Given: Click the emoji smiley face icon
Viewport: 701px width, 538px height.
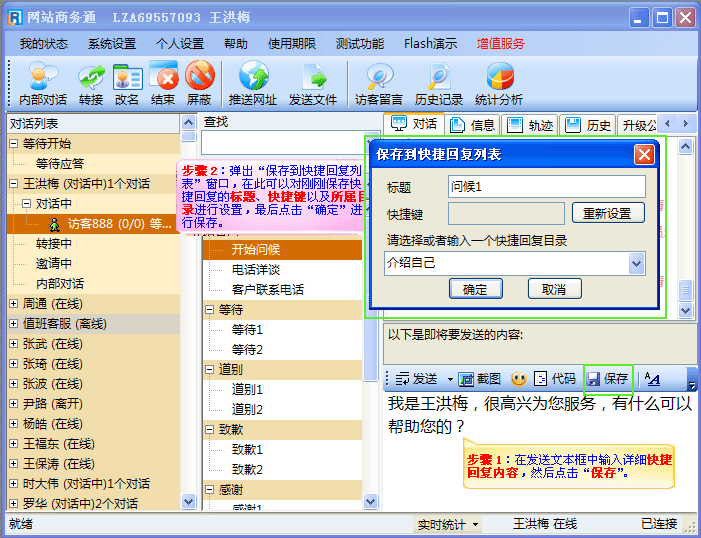Looking at the screenshot, I should 519,379.
